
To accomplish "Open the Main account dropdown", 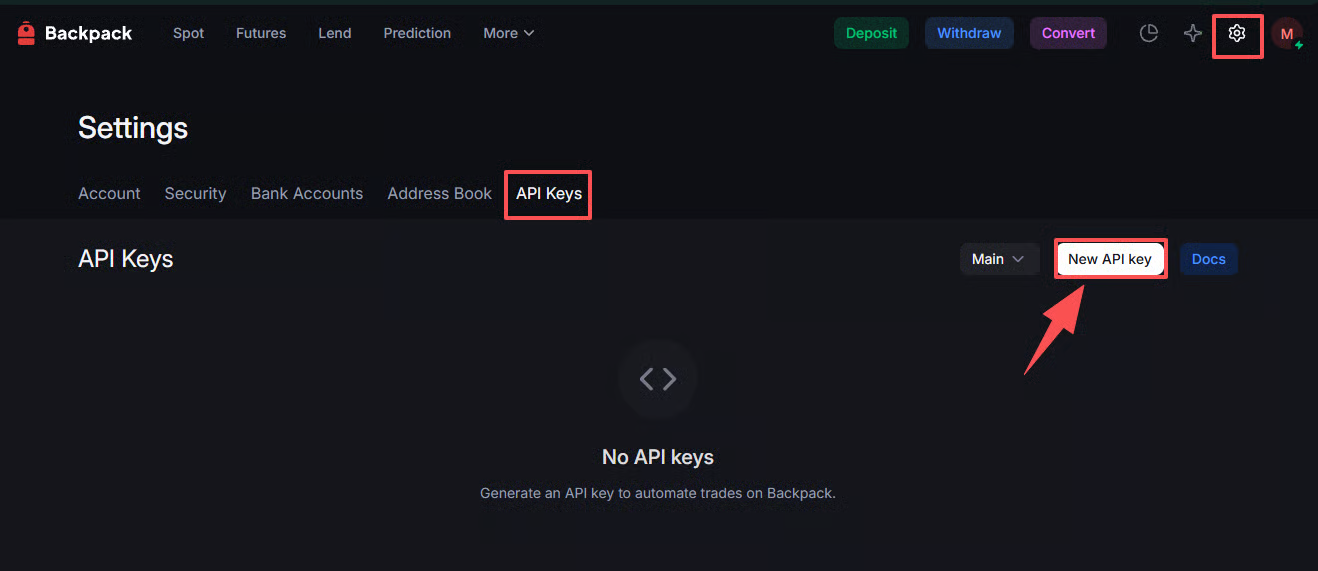I will (998, 259).
